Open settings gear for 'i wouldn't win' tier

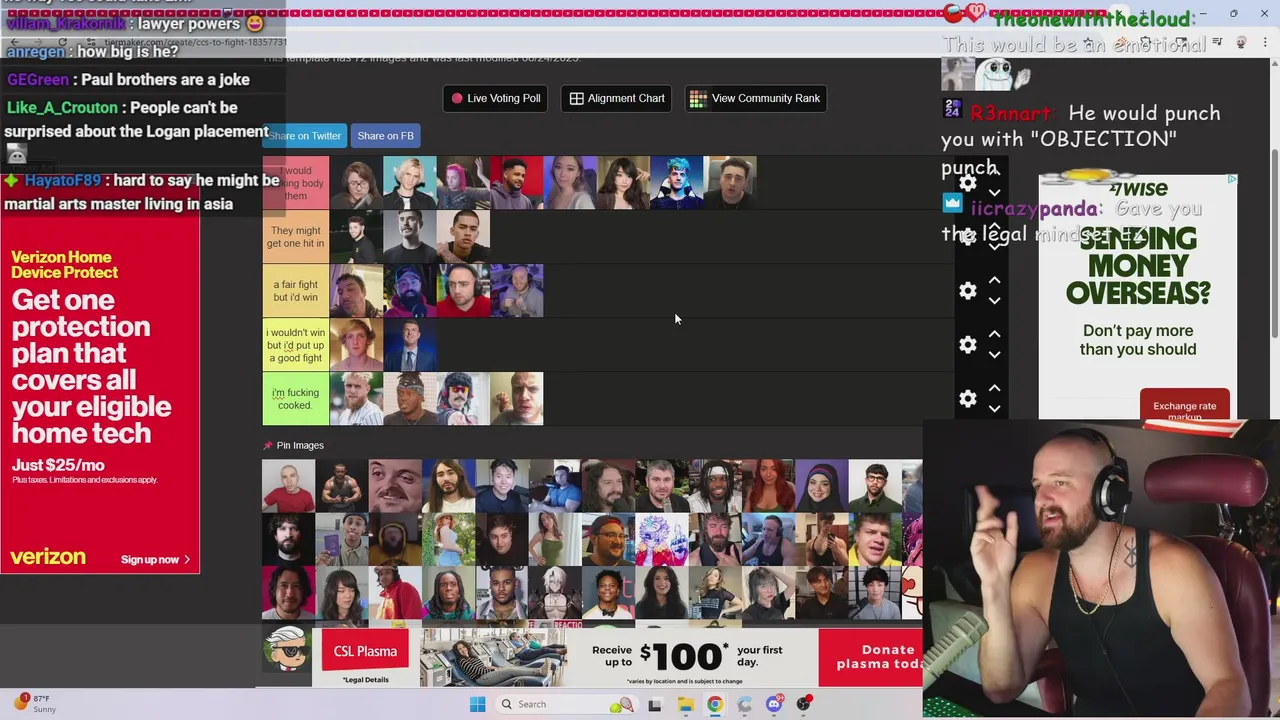click(x=967, y=345)
